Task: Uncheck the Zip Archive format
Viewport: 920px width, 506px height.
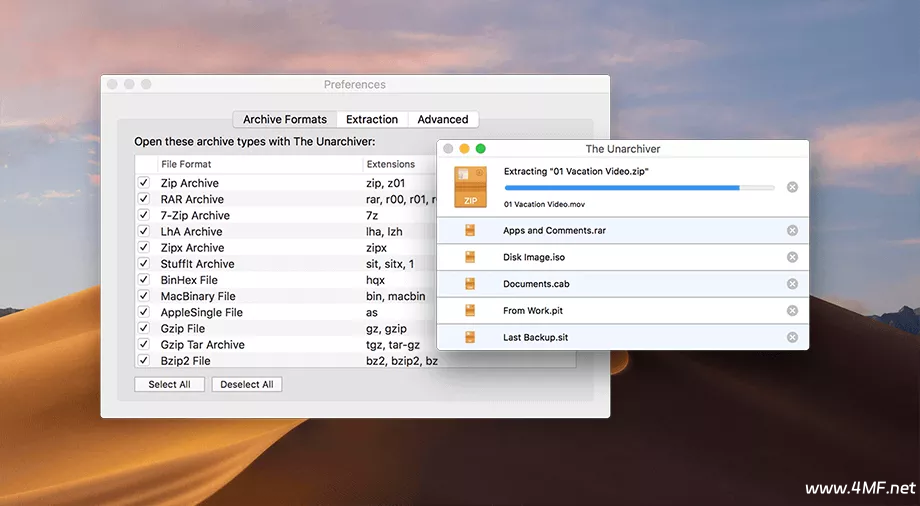Action: [144, 183]
